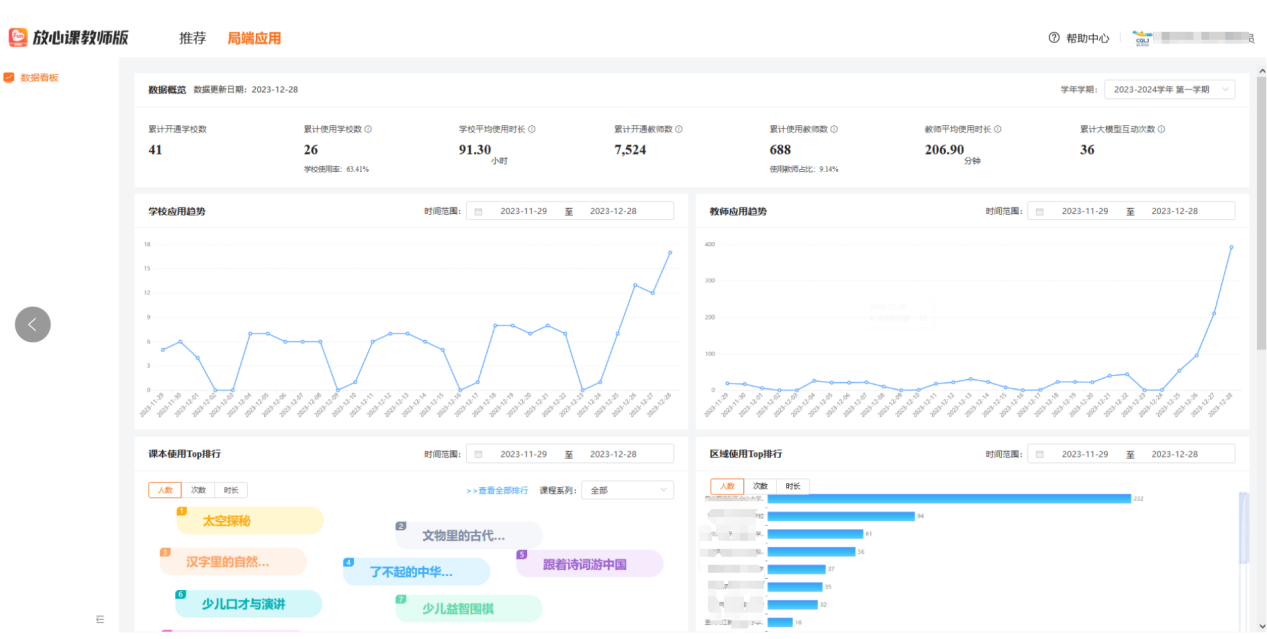Viewport: 1267px width, 639px height.
Task: Switch to the 推荐 tab
Action: (x=192, y=38)
